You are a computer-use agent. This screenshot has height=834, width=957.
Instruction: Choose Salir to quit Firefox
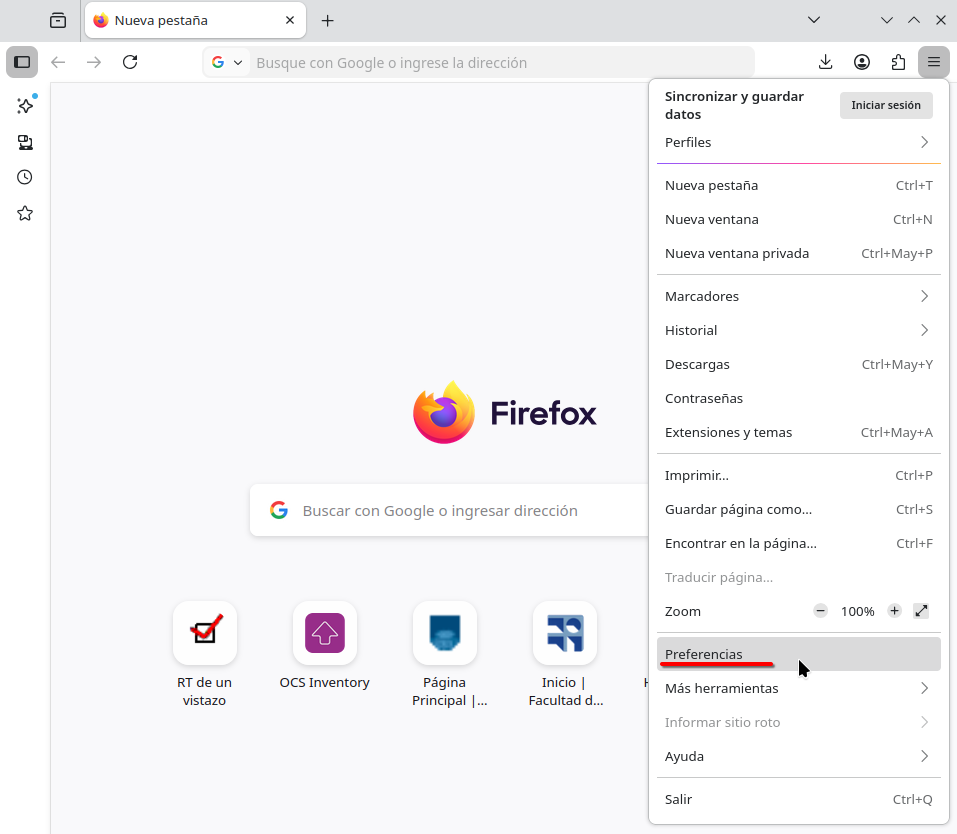tap(798, 800)
